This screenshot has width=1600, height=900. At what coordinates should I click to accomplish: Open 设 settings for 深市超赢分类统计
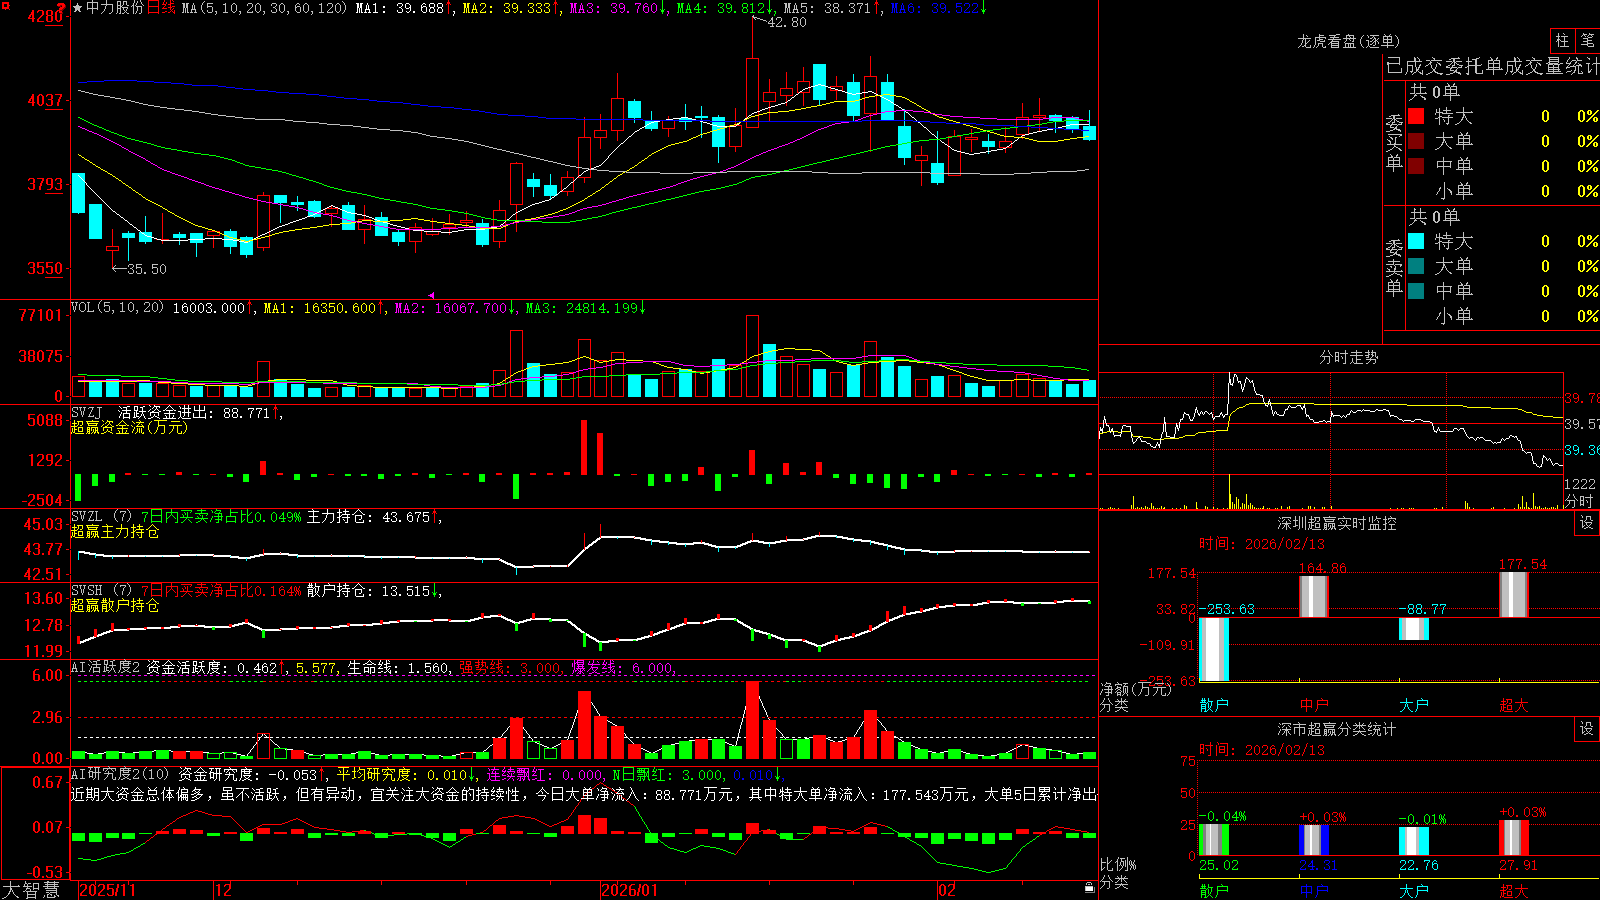click(1587, 729)
